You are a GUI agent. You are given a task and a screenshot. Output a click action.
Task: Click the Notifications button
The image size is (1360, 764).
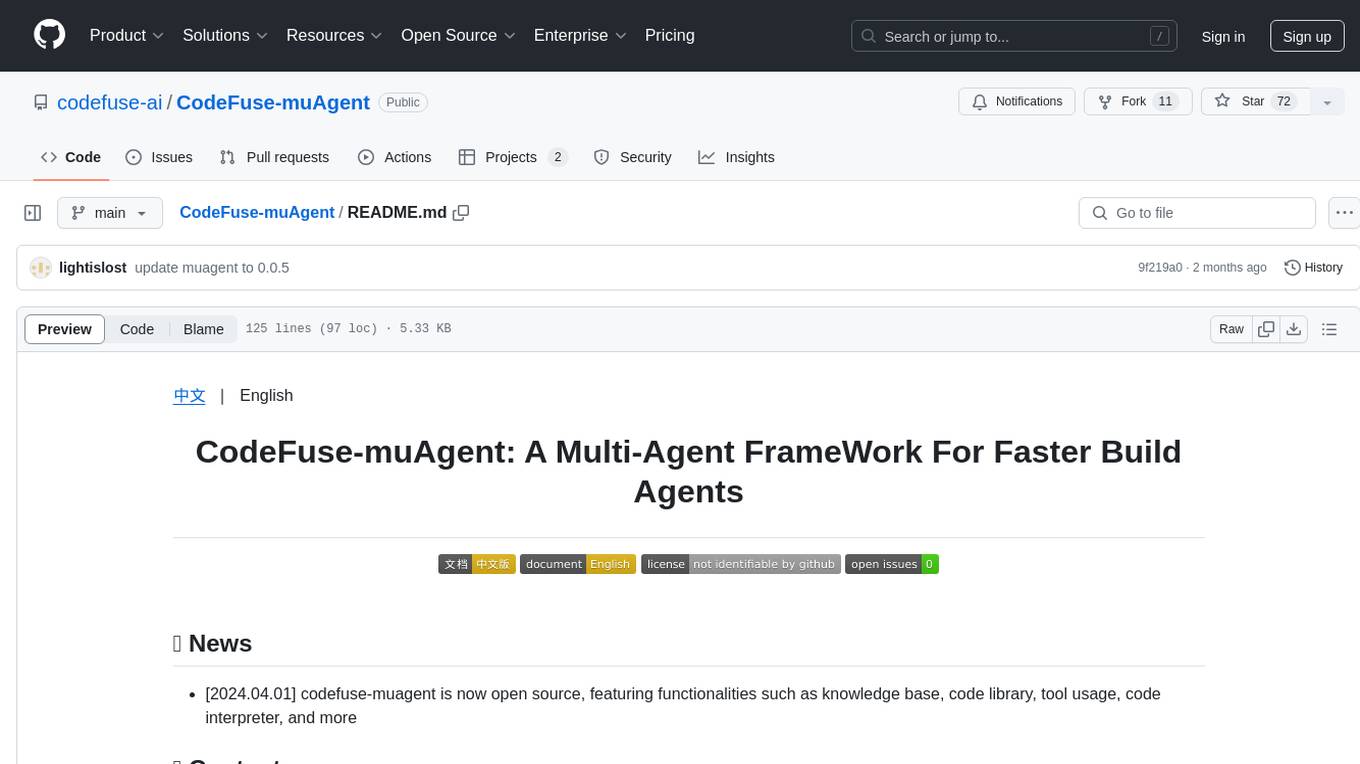coord(1017,102)
